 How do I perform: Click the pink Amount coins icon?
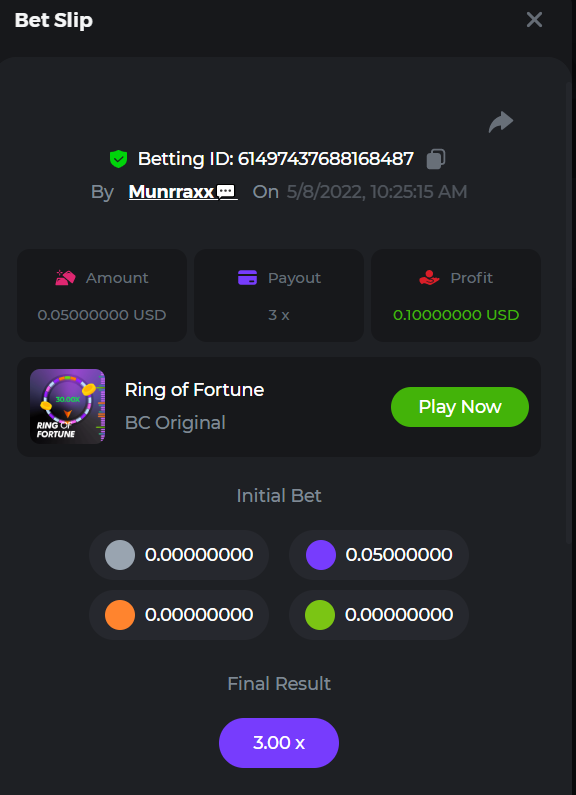[x=65, y=278]
